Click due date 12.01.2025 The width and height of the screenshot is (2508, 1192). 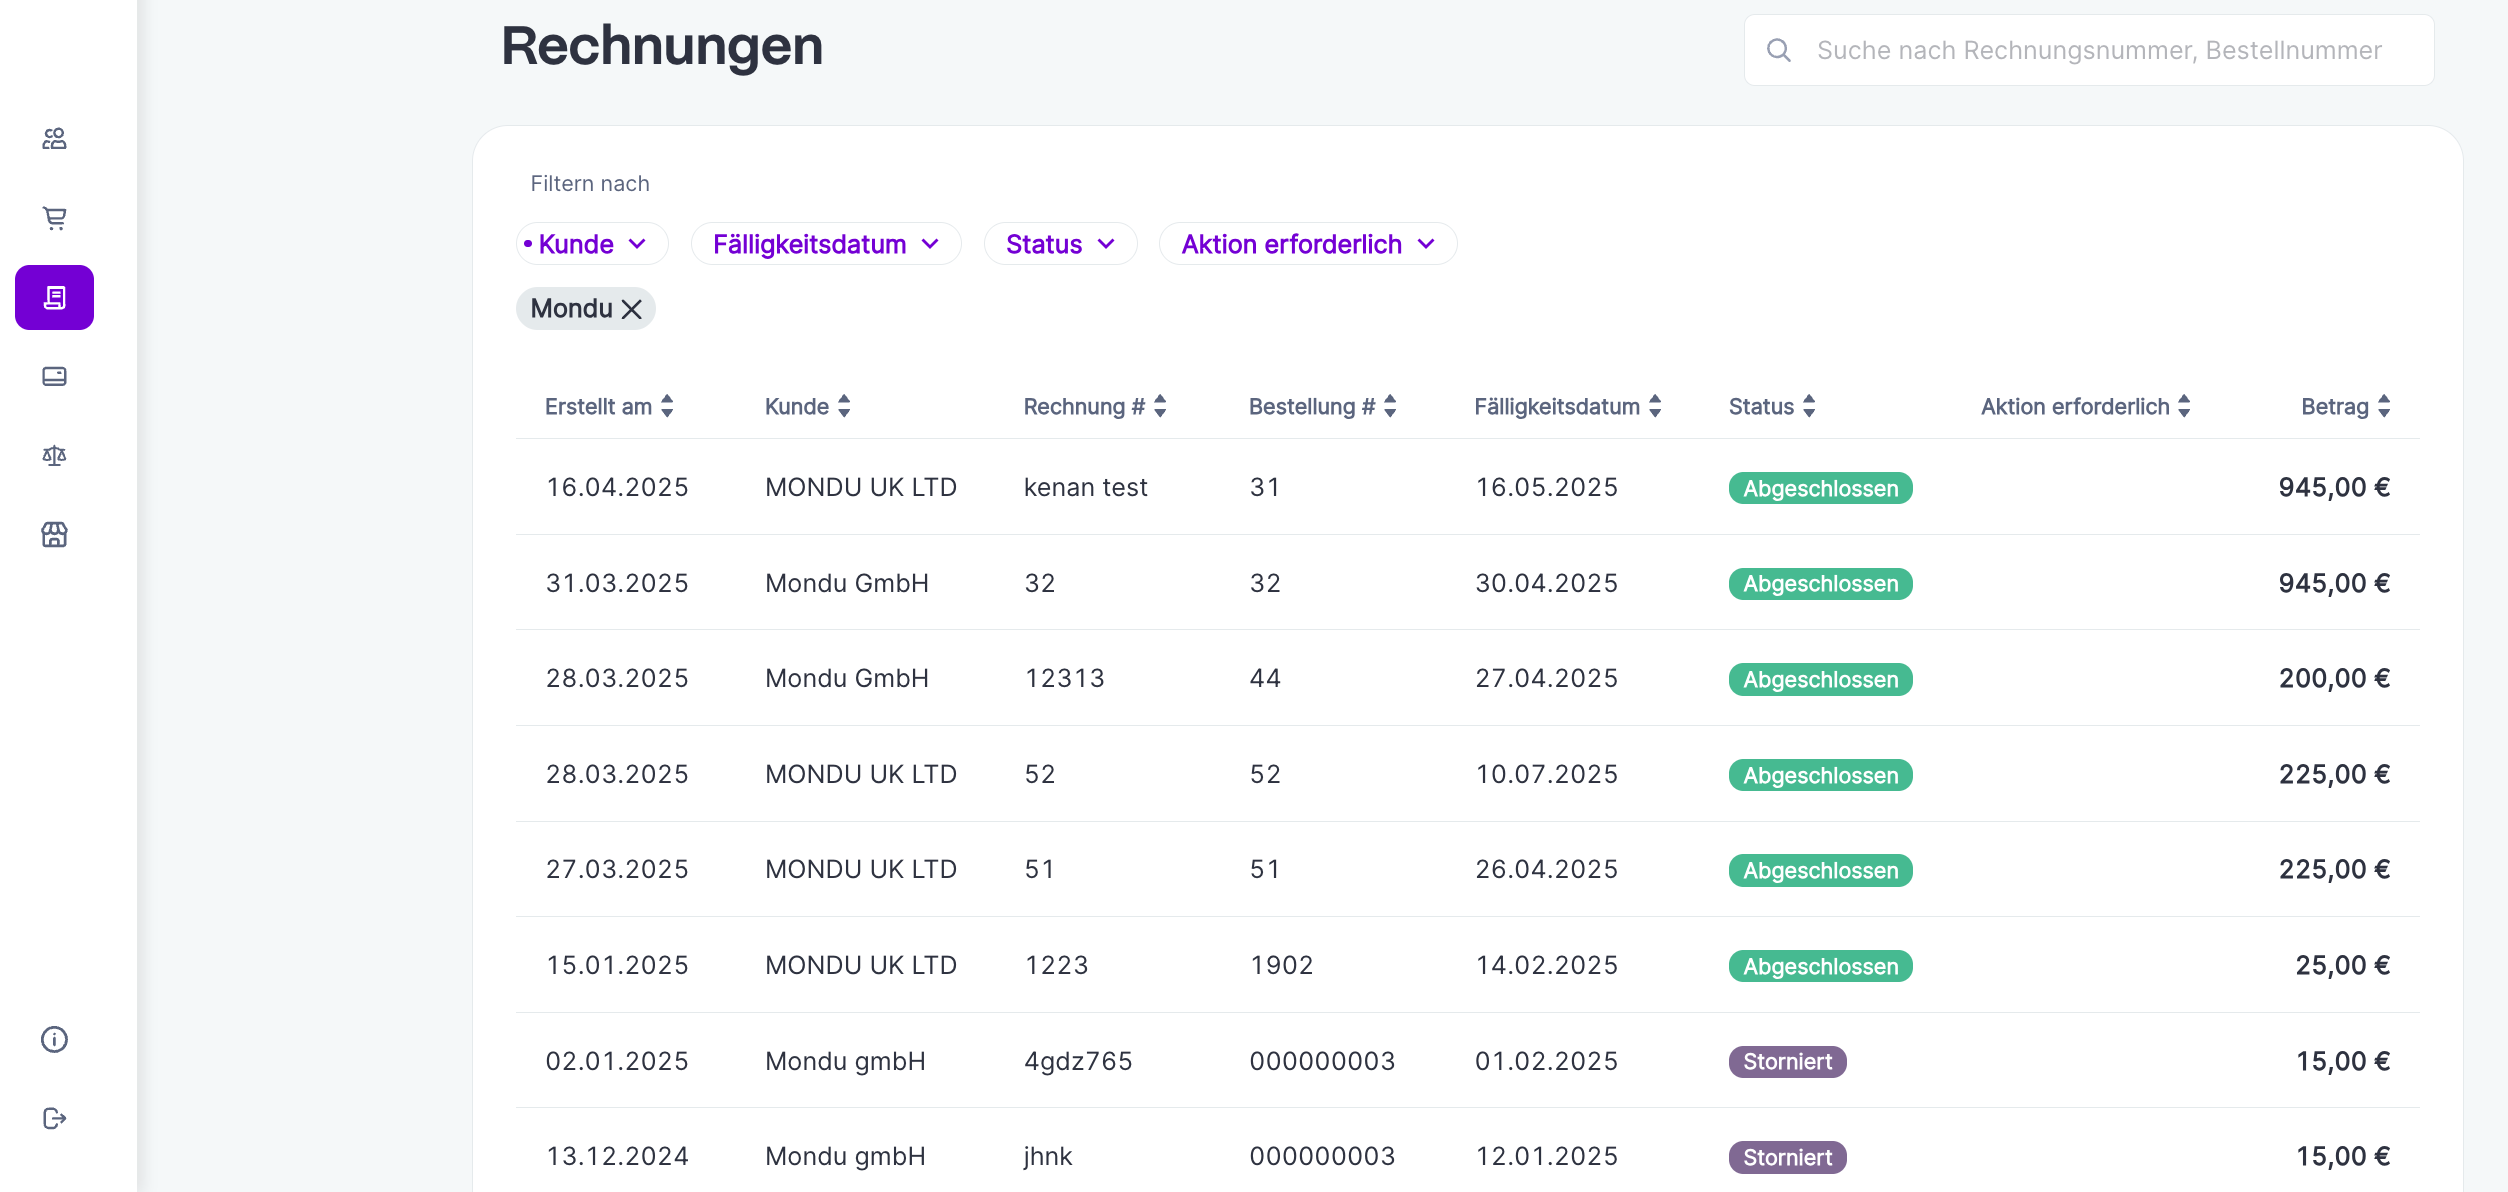[1546, 1157]
